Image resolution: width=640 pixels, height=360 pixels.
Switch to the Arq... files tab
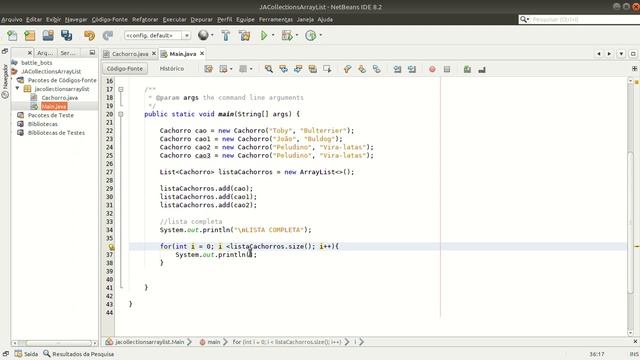44,53
